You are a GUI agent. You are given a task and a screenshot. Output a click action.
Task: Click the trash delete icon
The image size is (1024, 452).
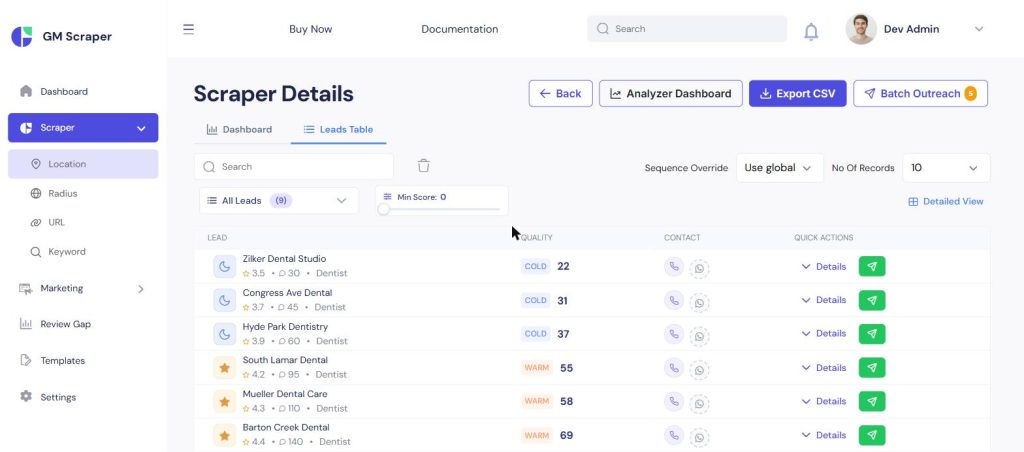pos(424,166)
